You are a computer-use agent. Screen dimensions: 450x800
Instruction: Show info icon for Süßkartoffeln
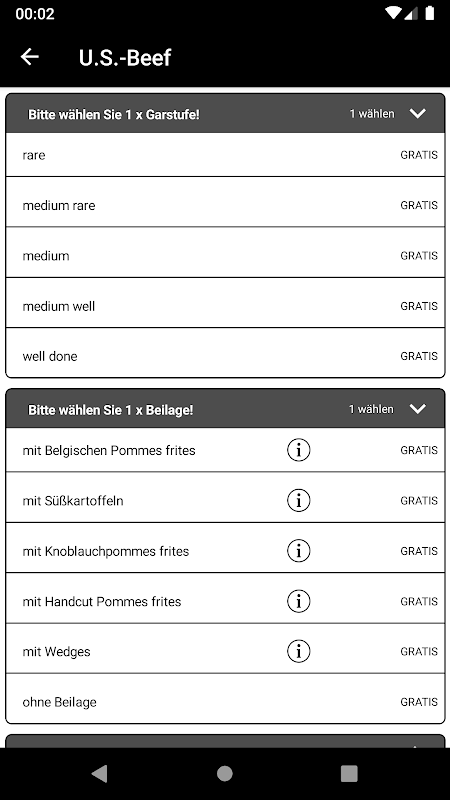[x=298, y=501]
